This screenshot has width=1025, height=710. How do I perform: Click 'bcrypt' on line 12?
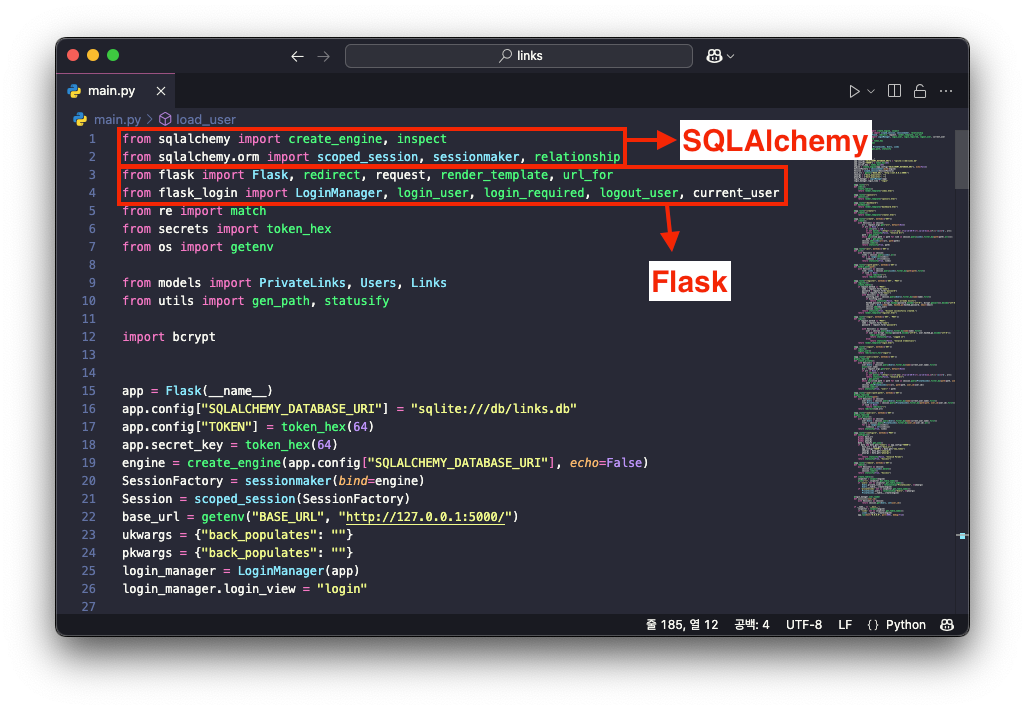[x=193, y=337]
